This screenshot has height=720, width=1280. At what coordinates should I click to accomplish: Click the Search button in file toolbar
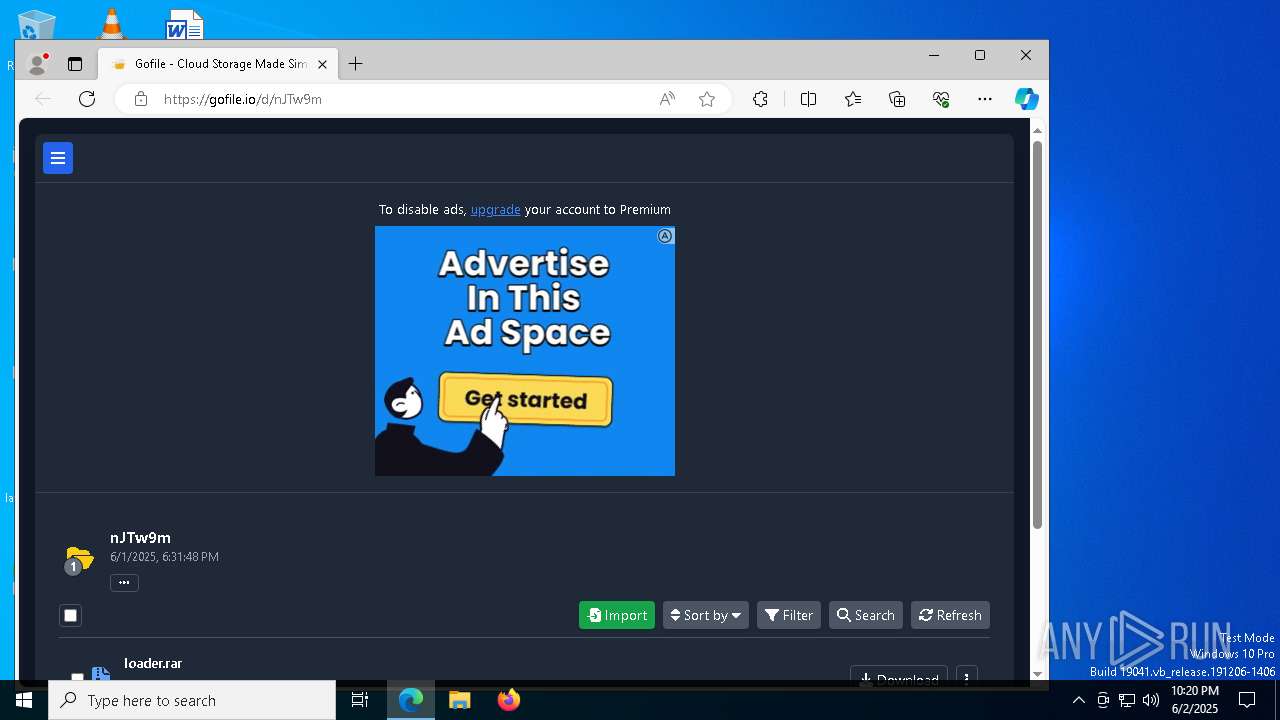[x=866, y=615]
